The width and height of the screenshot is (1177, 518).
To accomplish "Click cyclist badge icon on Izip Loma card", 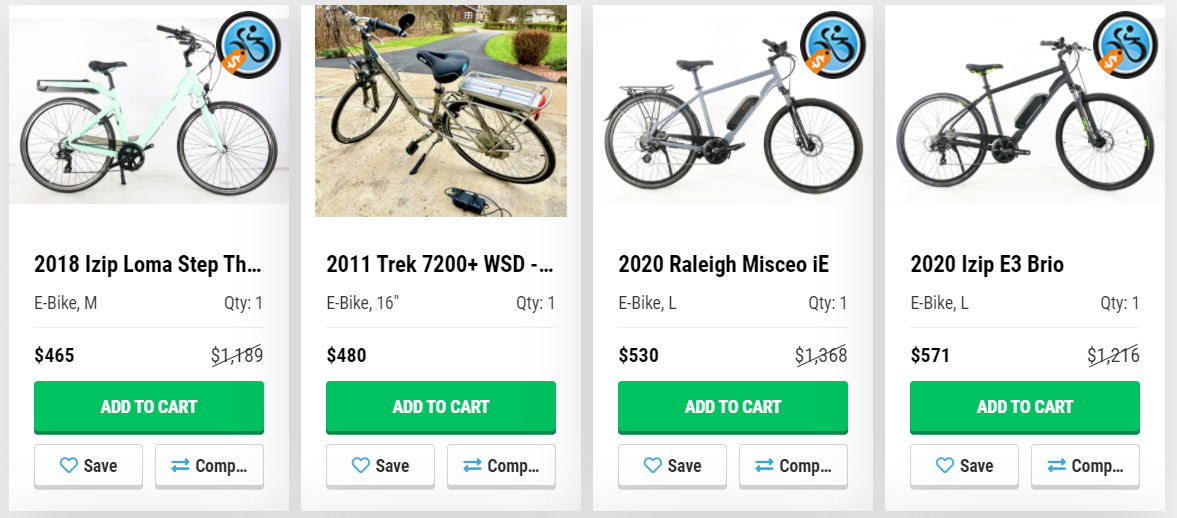I will pyautogui.click(x=248, y=45).
